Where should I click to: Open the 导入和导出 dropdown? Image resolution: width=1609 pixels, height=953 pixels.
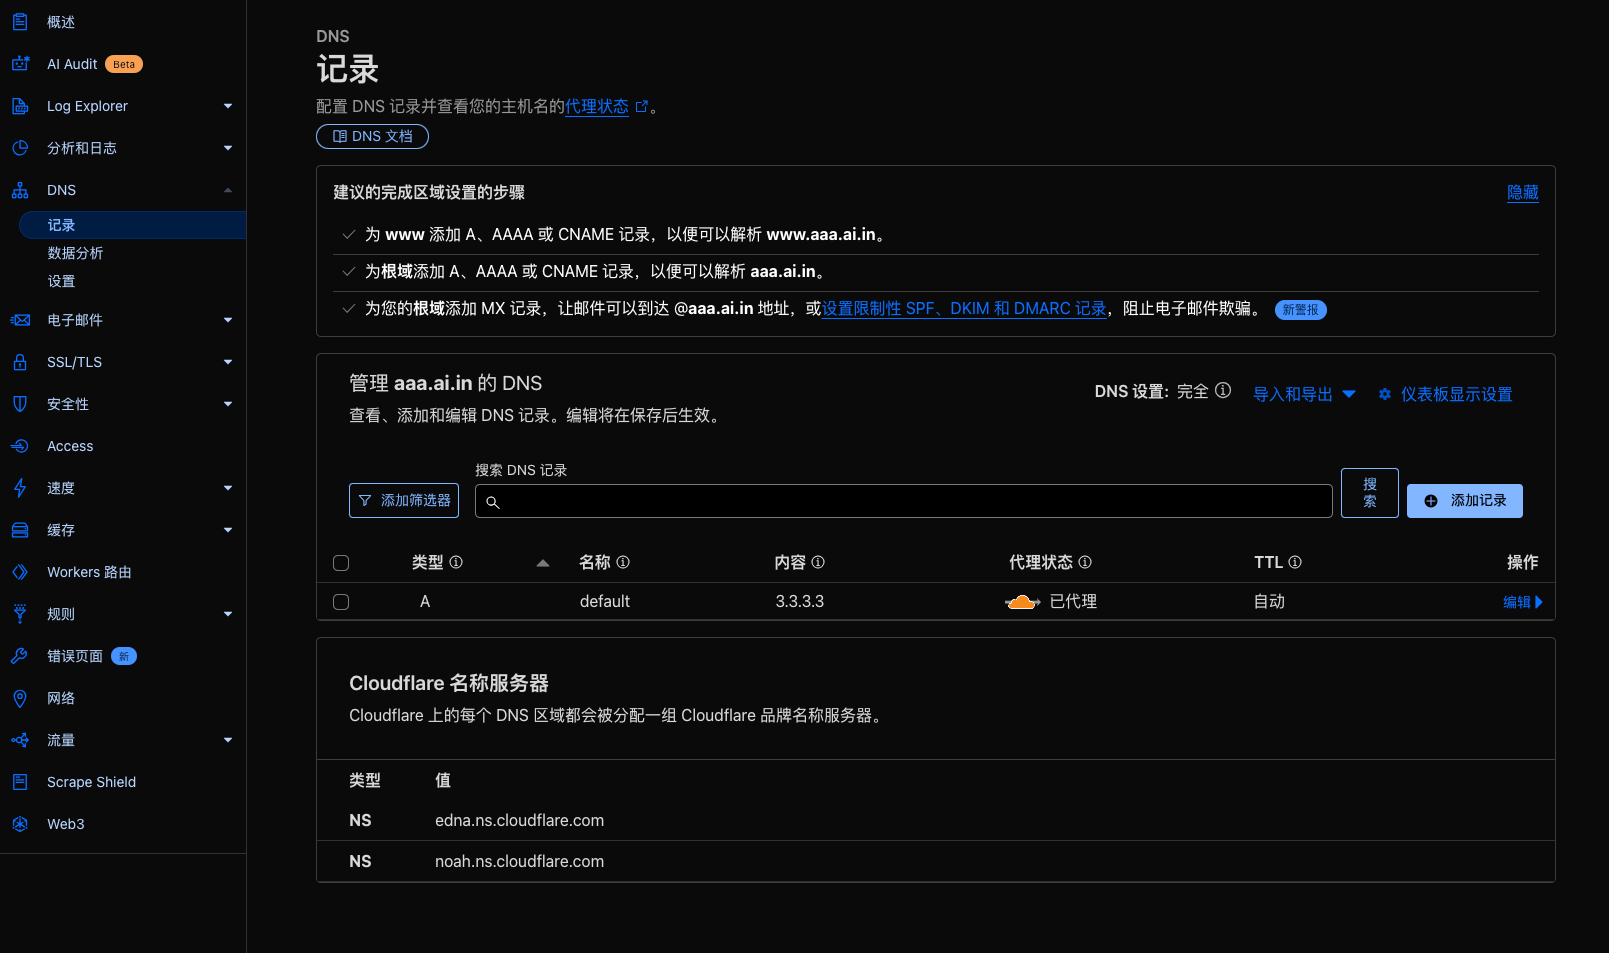coord(1304,394)
